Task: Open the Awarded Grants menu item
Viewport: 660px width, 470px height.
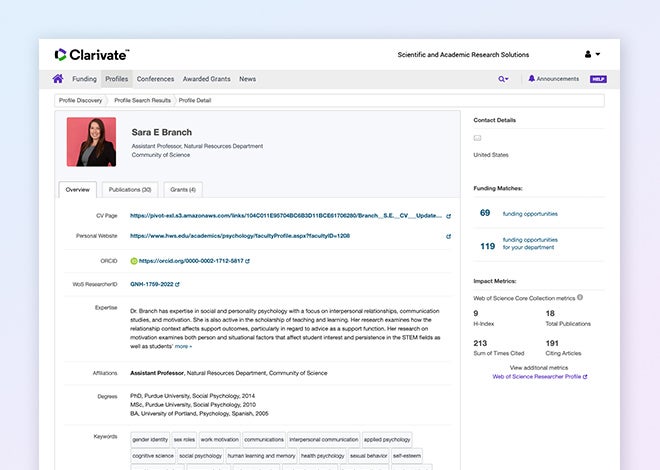Action: click(x=206, y=79)
